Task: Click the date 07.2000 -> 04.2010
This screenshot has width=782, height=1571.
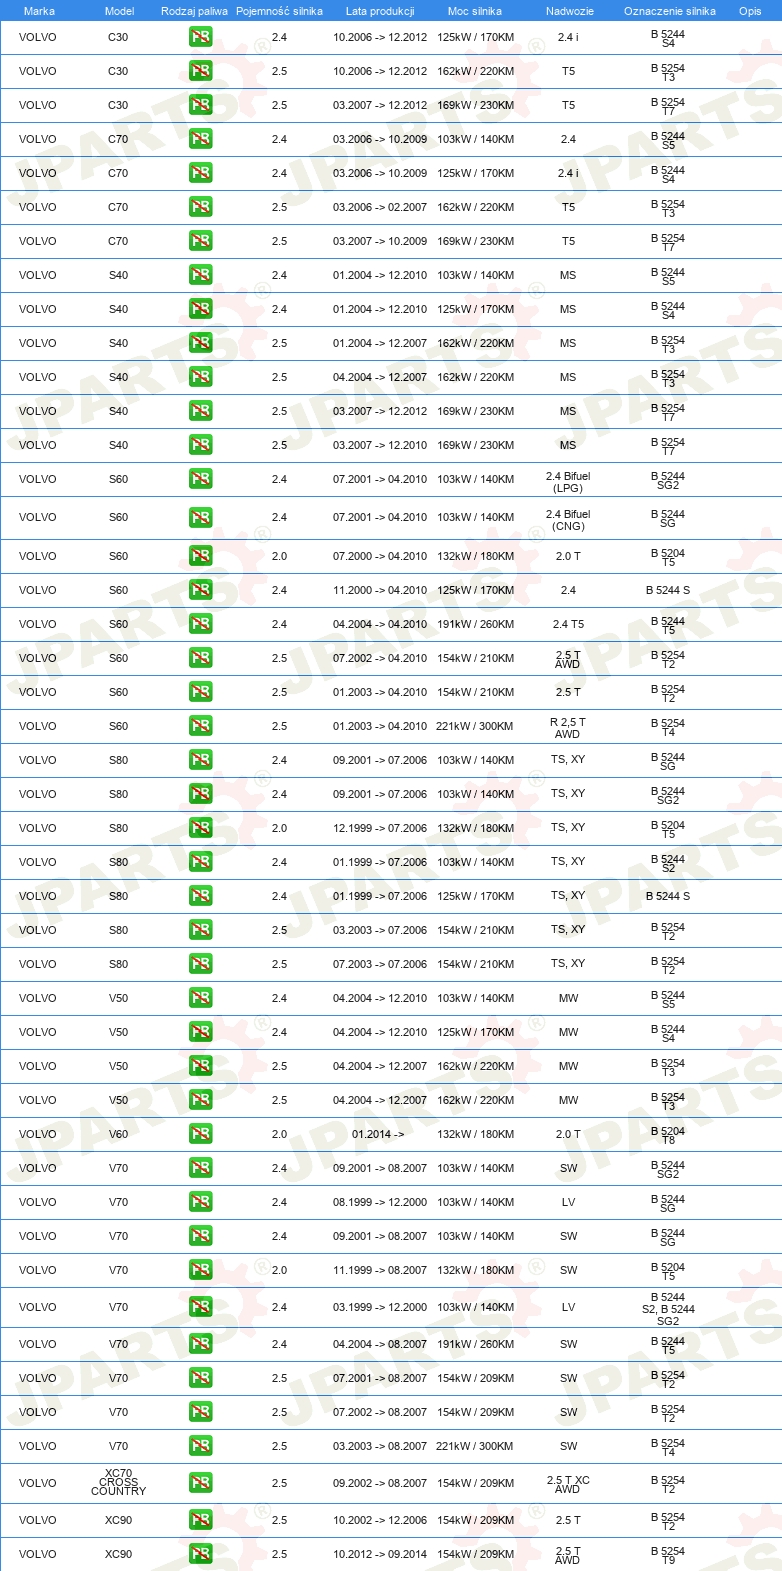Action: click(x=380, y=556)
